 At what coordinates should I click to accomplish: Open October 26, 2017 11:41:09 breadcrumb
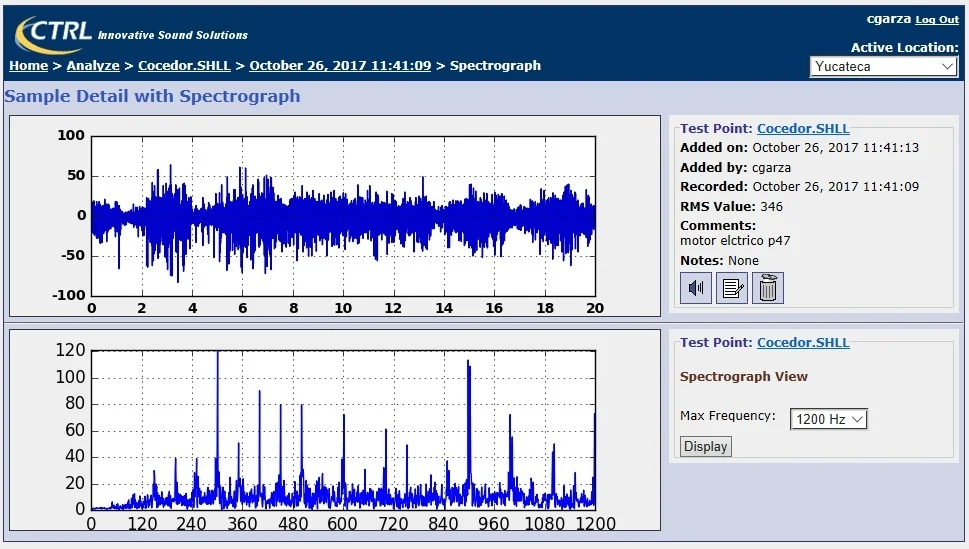(340, 66)
